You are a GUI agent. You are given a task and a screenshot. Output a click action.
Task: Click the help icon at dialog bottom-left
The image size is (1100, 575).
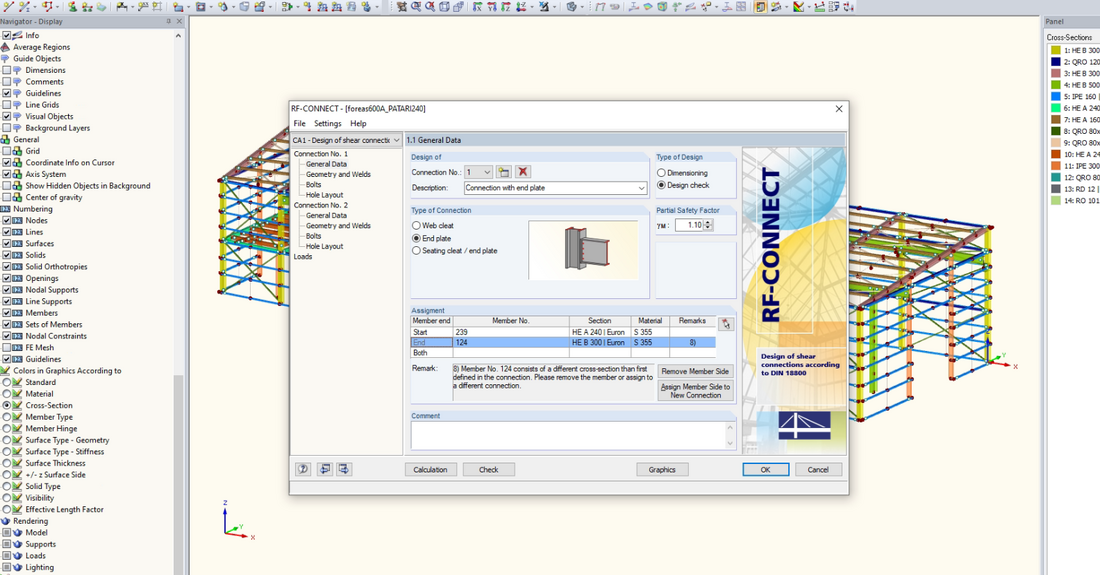[x=303, y=469]
